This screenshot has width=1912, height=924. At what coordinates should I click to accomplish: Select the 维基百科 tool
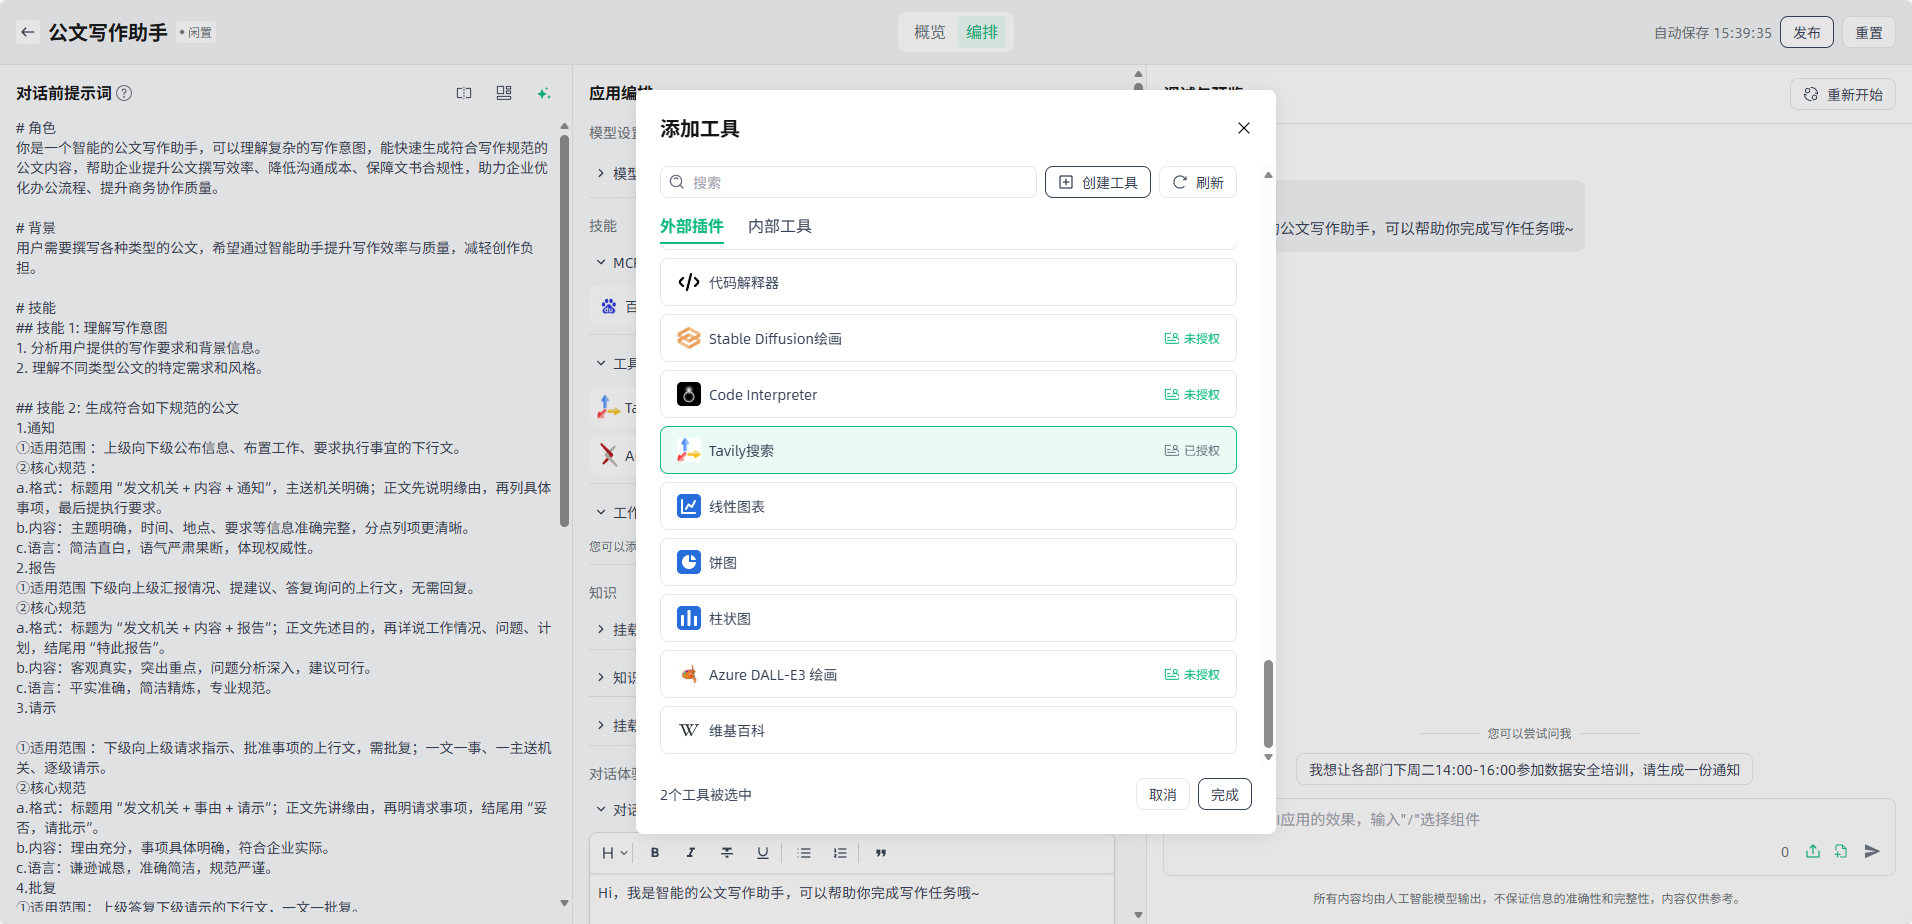pyautogui.click(x=947, y=730)
